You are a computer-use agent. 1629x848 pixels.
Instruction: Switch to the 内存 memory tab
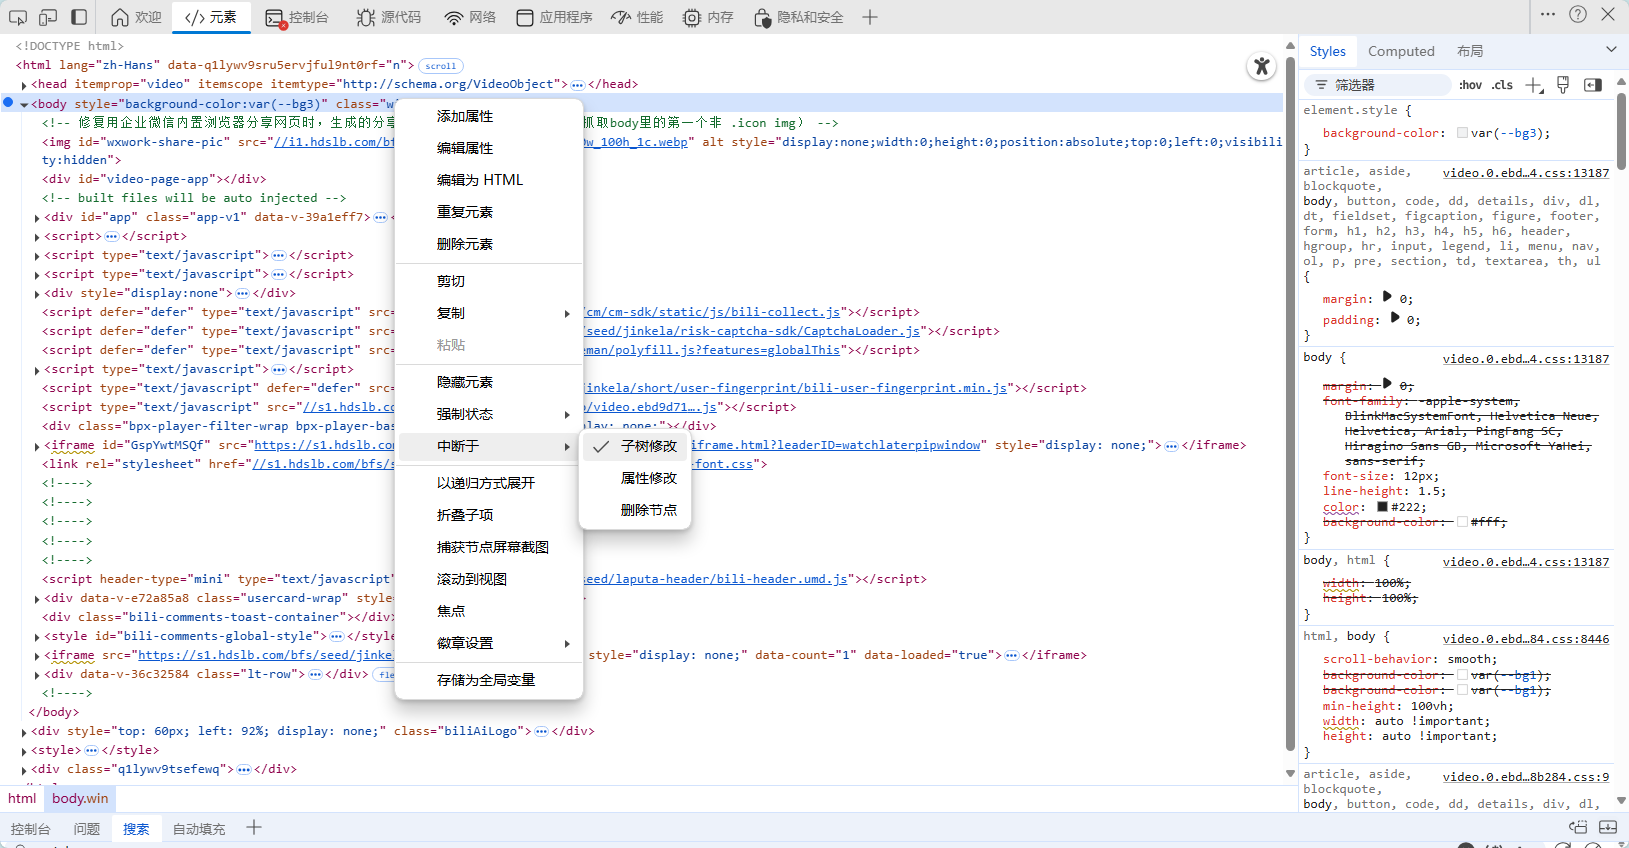[708, 17]
